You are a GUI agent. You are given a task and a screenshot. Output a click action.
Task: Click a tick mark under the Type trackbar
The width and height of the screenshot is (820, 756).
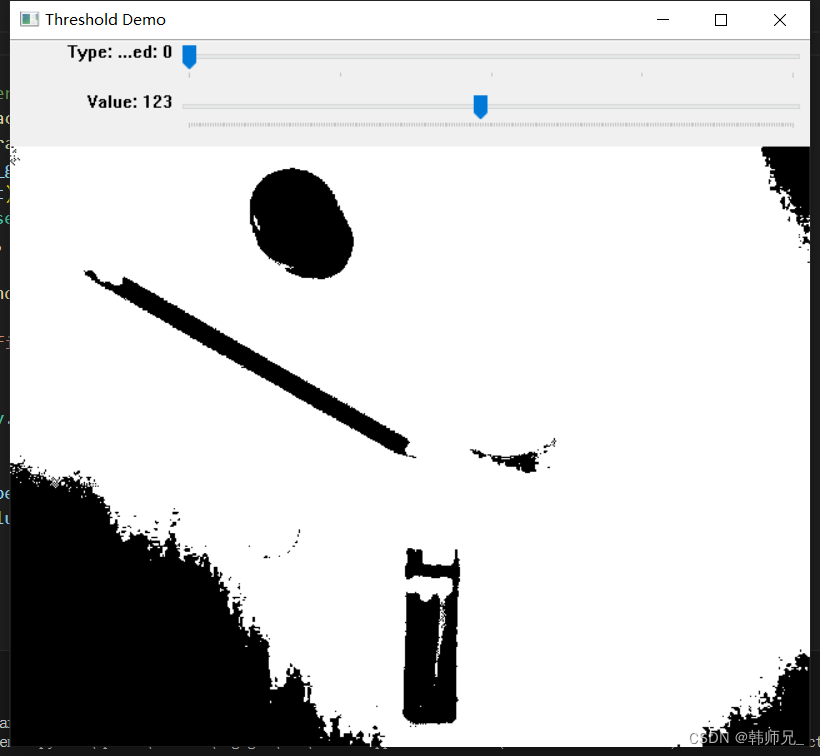pyautogui.click(x=340, y=75)
